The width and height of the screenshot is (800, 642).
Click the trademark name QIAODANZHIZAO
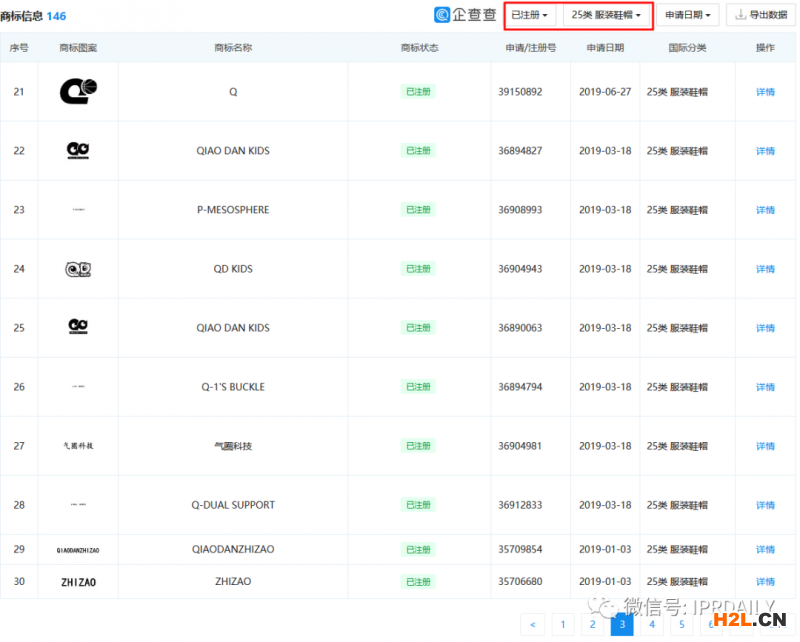(233, 550)
